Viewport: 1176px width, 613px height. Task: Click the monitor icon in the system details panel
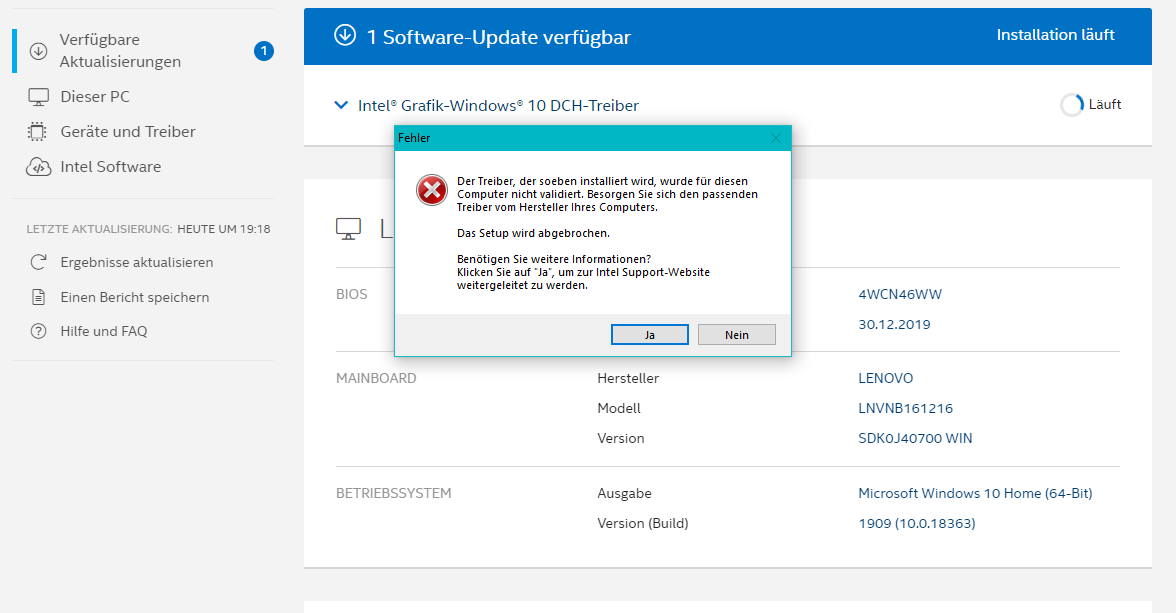tap(348, 229)
